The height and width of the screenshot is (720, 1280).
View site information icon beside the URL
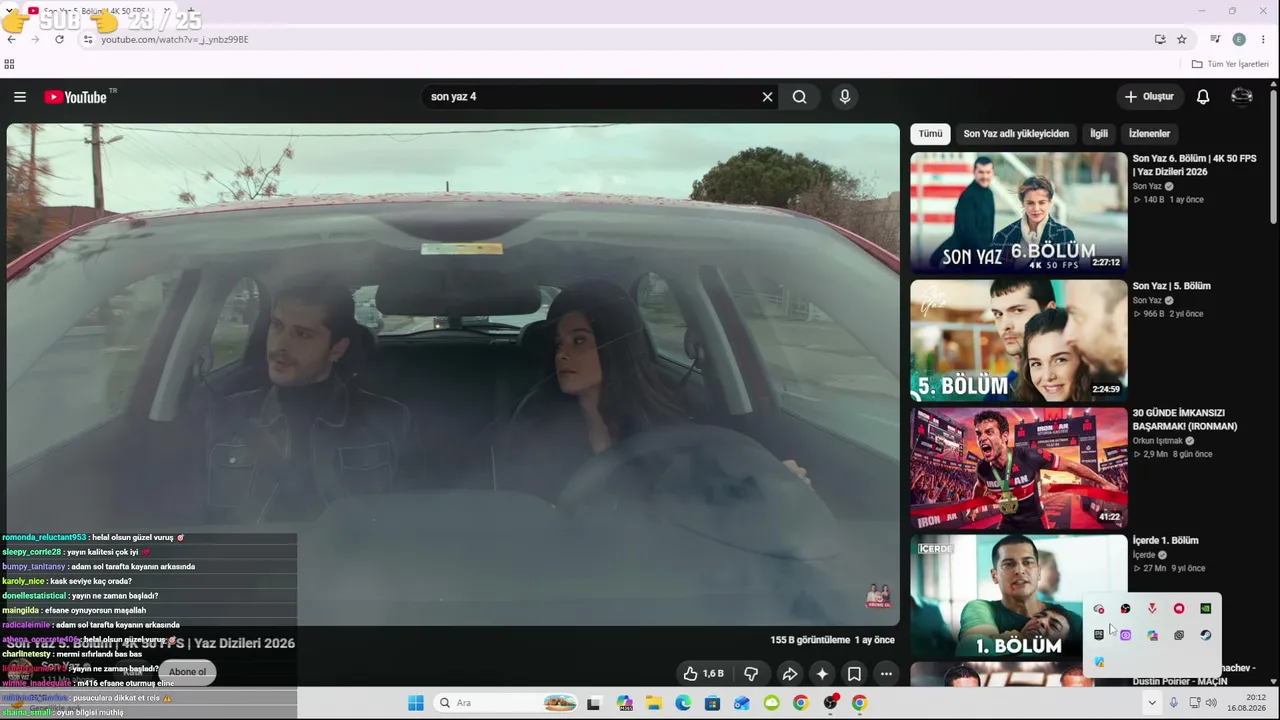tap(88, 39)
